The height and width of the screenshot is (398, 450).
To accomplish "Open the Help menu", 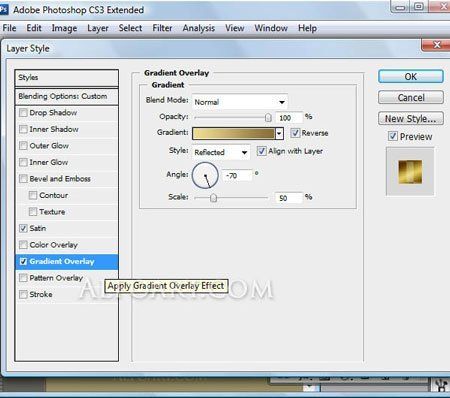I will [307, 28].
